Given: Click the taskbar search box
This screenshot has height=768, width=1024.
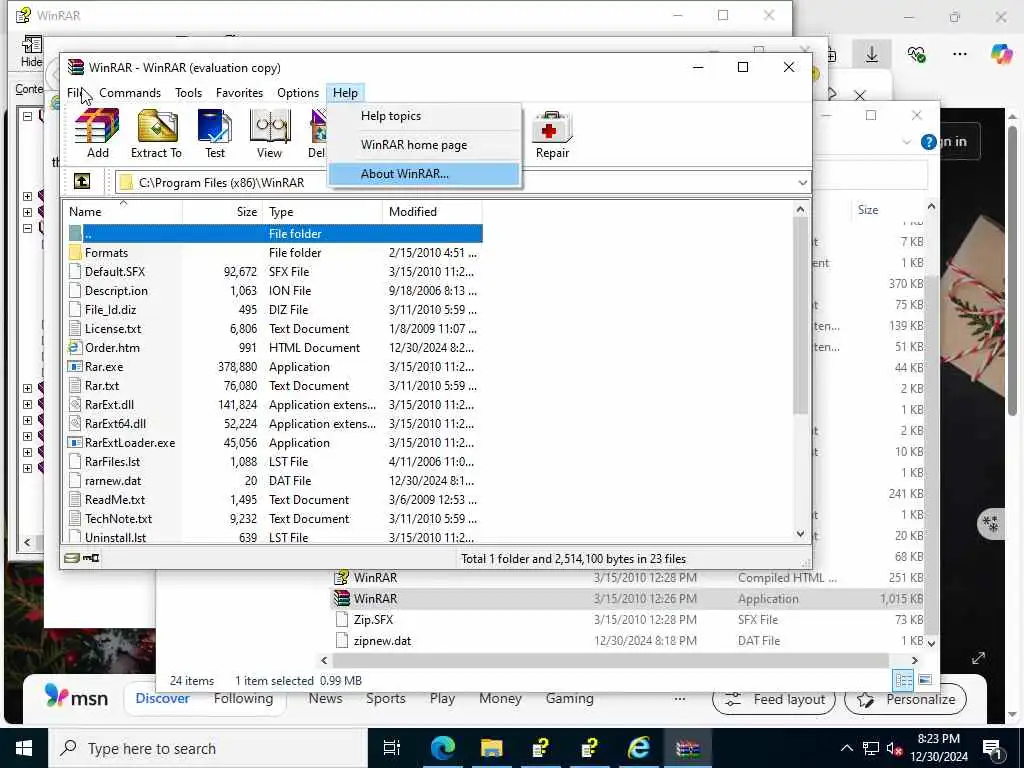Looking at the screenshot, I should tap(208, 748).
